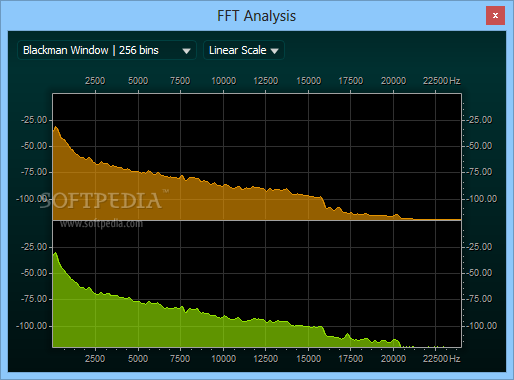Click the top axis 10000 frequency label

click(x=224, y=81)
